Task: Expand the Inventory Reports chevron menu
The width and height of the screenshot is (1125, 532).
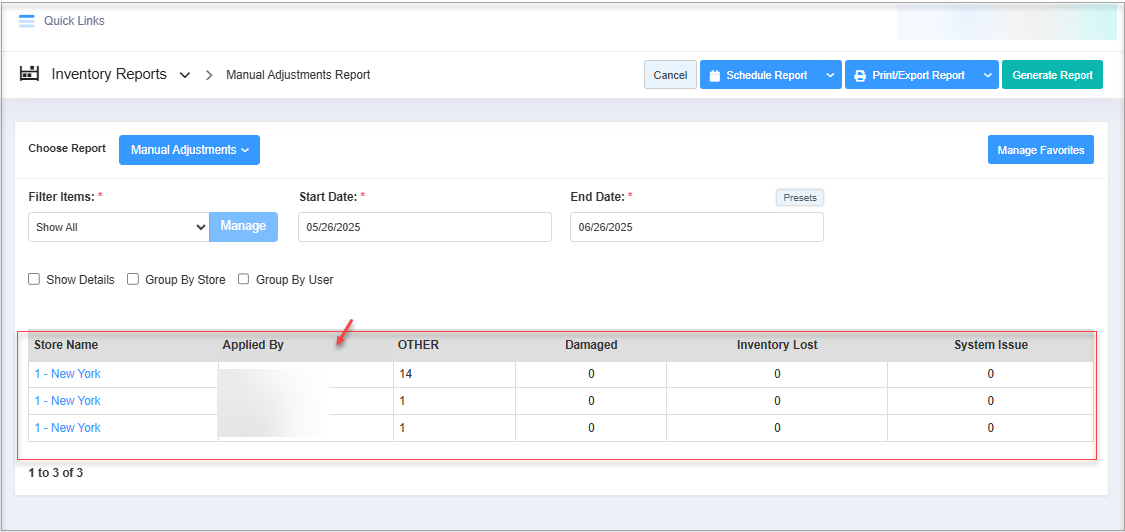Action: [185, 75]
